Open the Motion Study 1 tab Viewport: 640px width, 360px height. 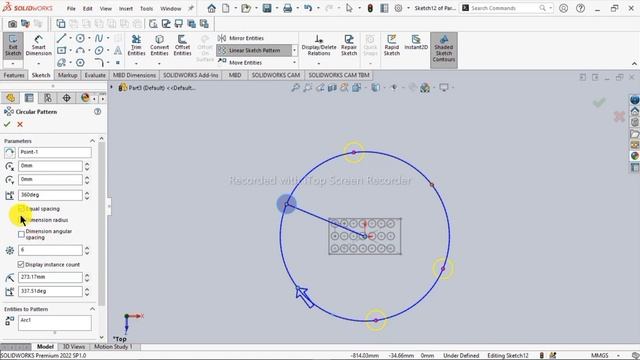click(113, 347)
